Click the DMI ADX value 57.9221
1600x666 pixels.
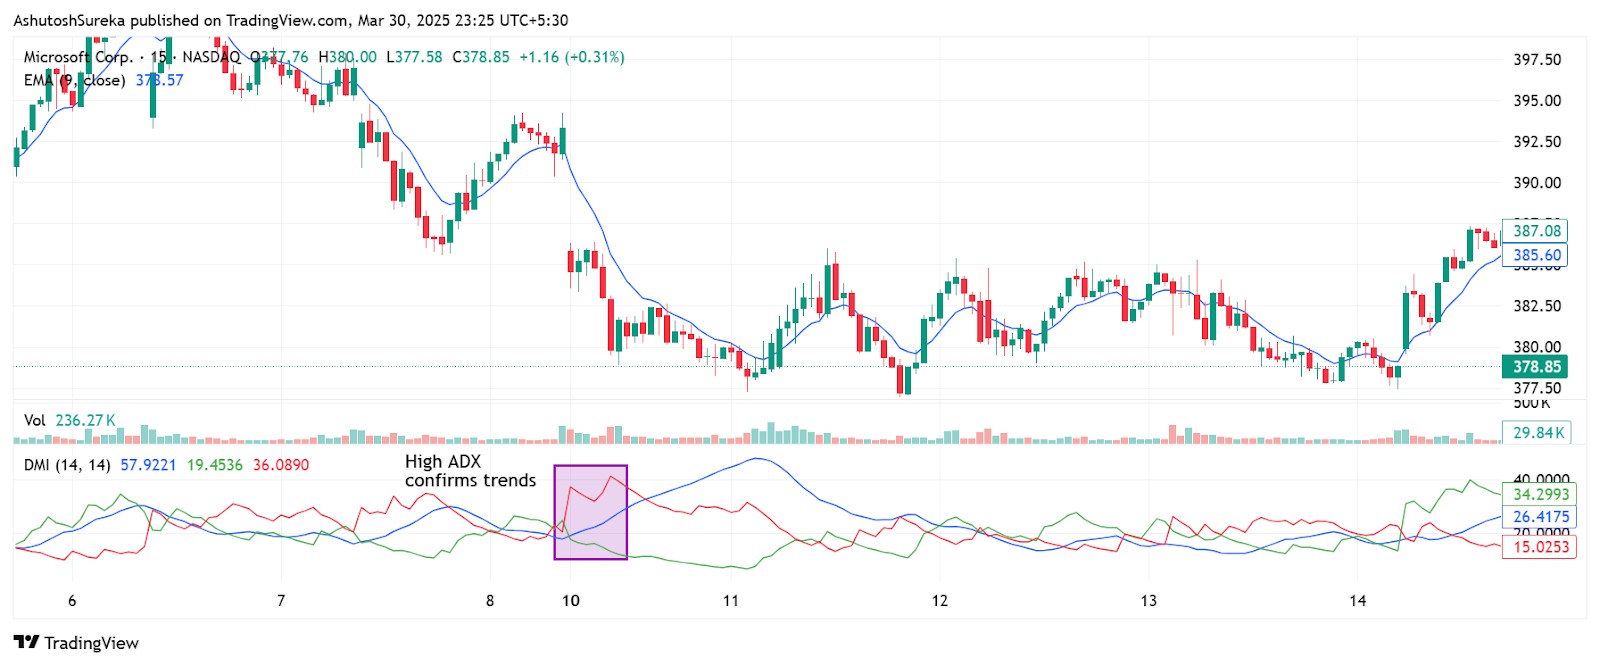(x=148, y=465)
